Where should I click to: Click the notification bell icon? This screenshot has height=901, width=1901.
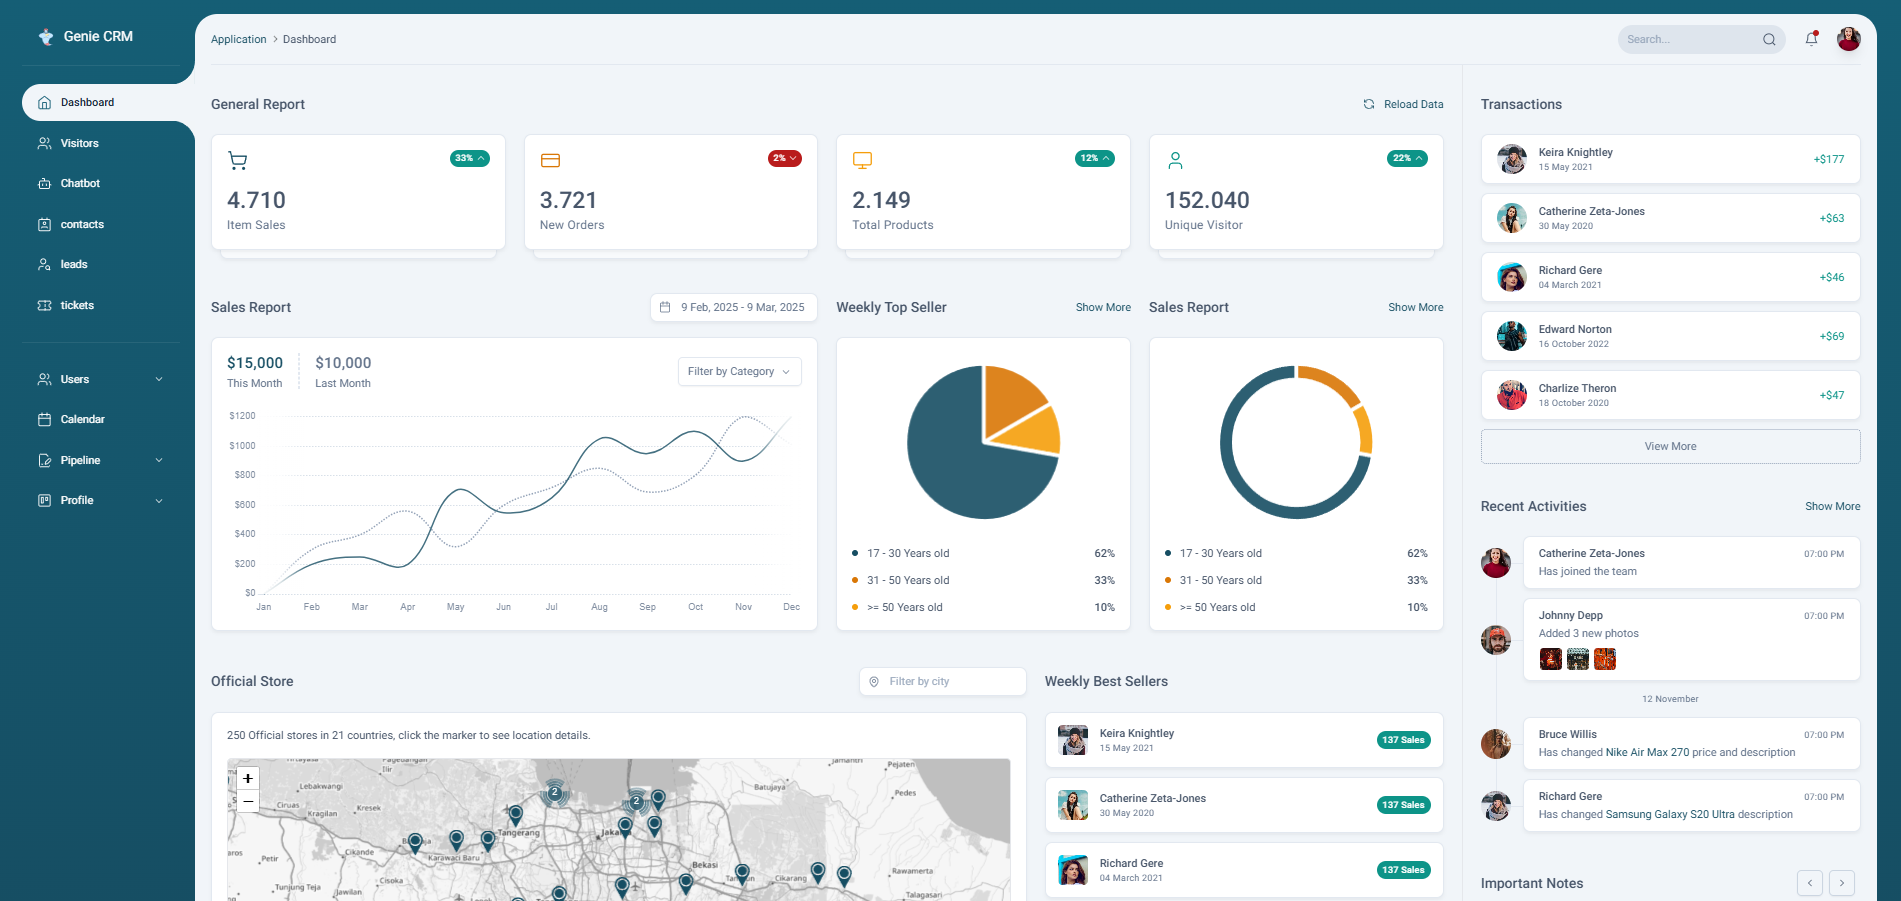[1810, 39]
